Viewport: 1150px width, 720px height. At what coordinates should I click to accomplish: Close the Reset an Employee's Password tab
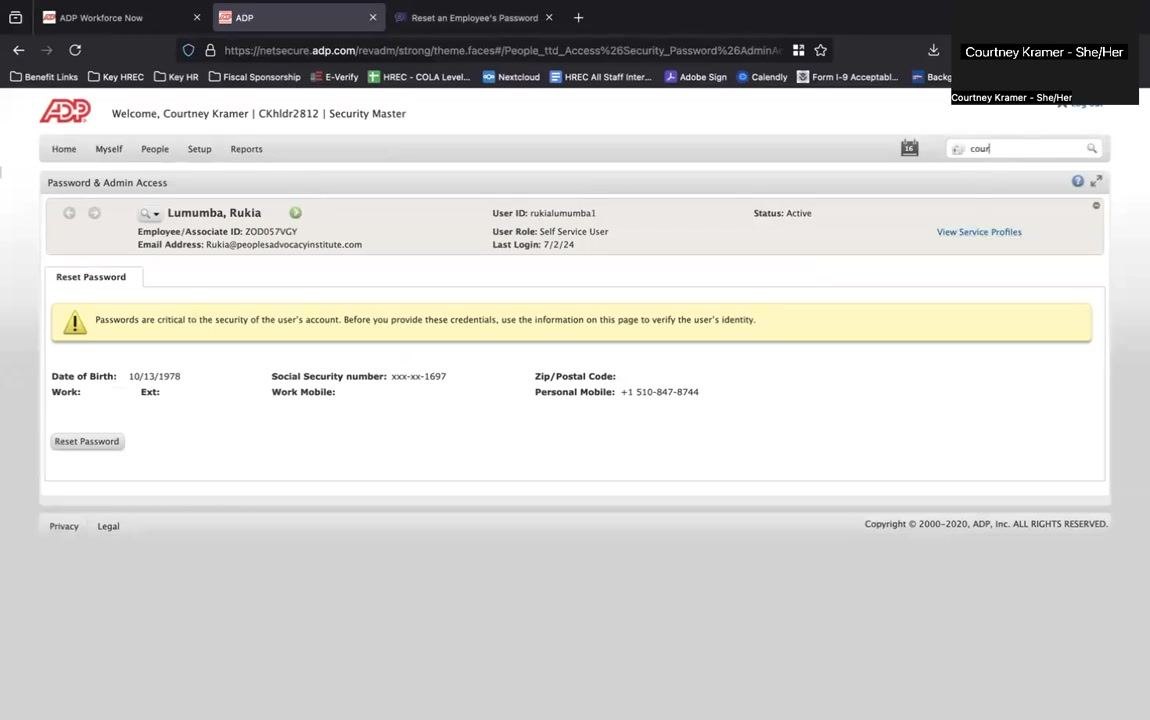click(x=549, y=18)
